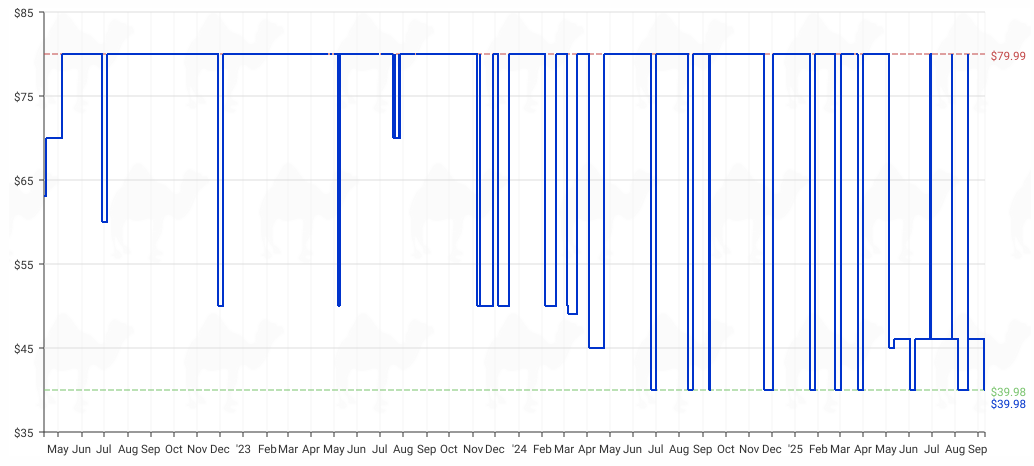Click the $85 y-axis label
The image size is (1034, 466).
pyautogui.click(x=26, y=13)
